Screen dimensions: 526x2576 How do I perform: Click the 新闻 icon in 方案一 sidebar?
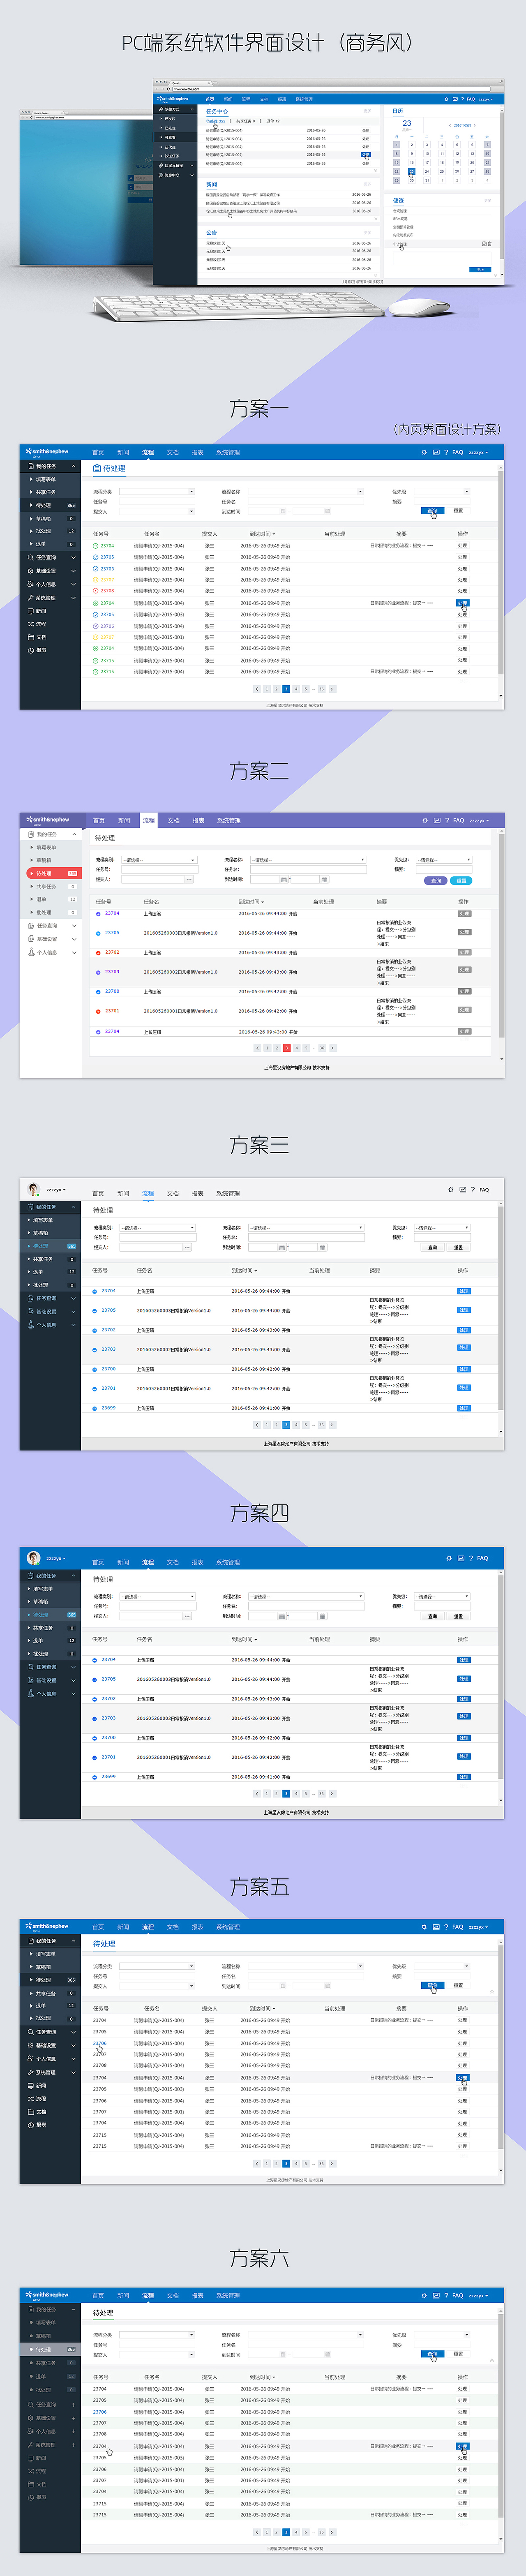click(x=30, y=610)
